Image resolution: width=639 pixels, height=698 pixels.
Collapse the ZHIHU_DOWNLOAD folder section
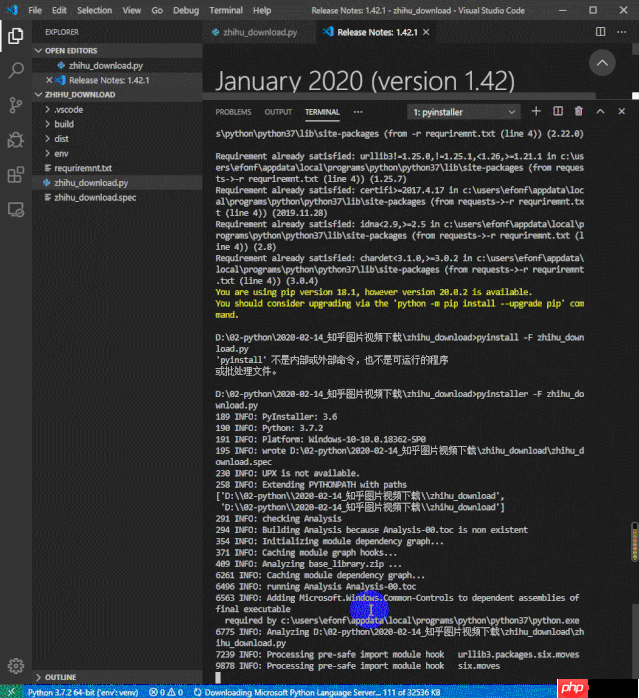(38, 94)
